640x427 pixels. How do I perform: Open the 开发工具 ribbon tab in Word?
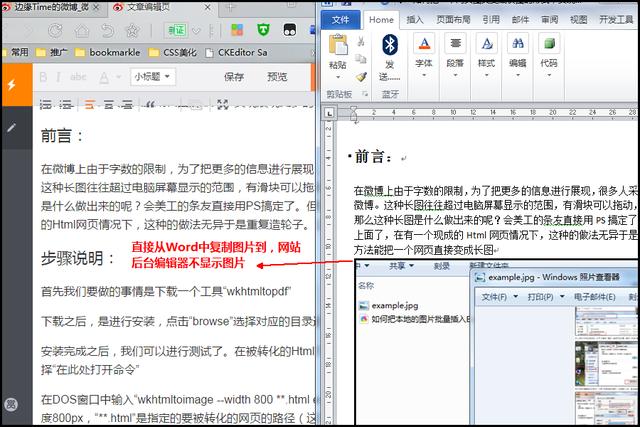click(x=616, y=19)
